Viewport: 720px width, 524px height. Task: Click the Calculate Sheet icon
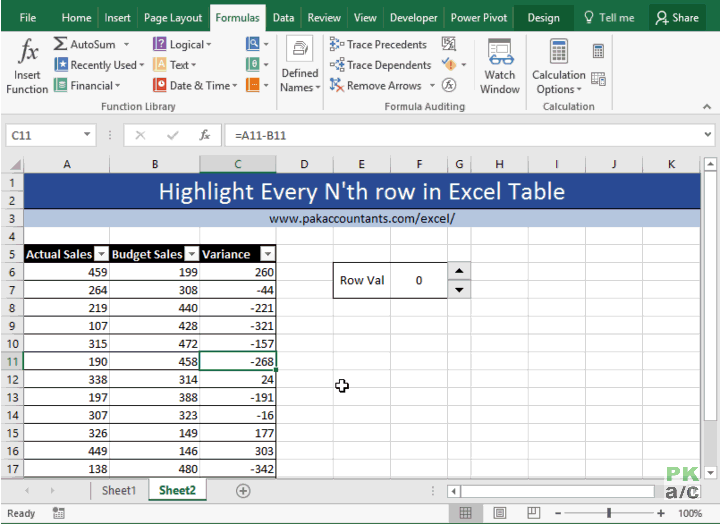coord(598,79)
